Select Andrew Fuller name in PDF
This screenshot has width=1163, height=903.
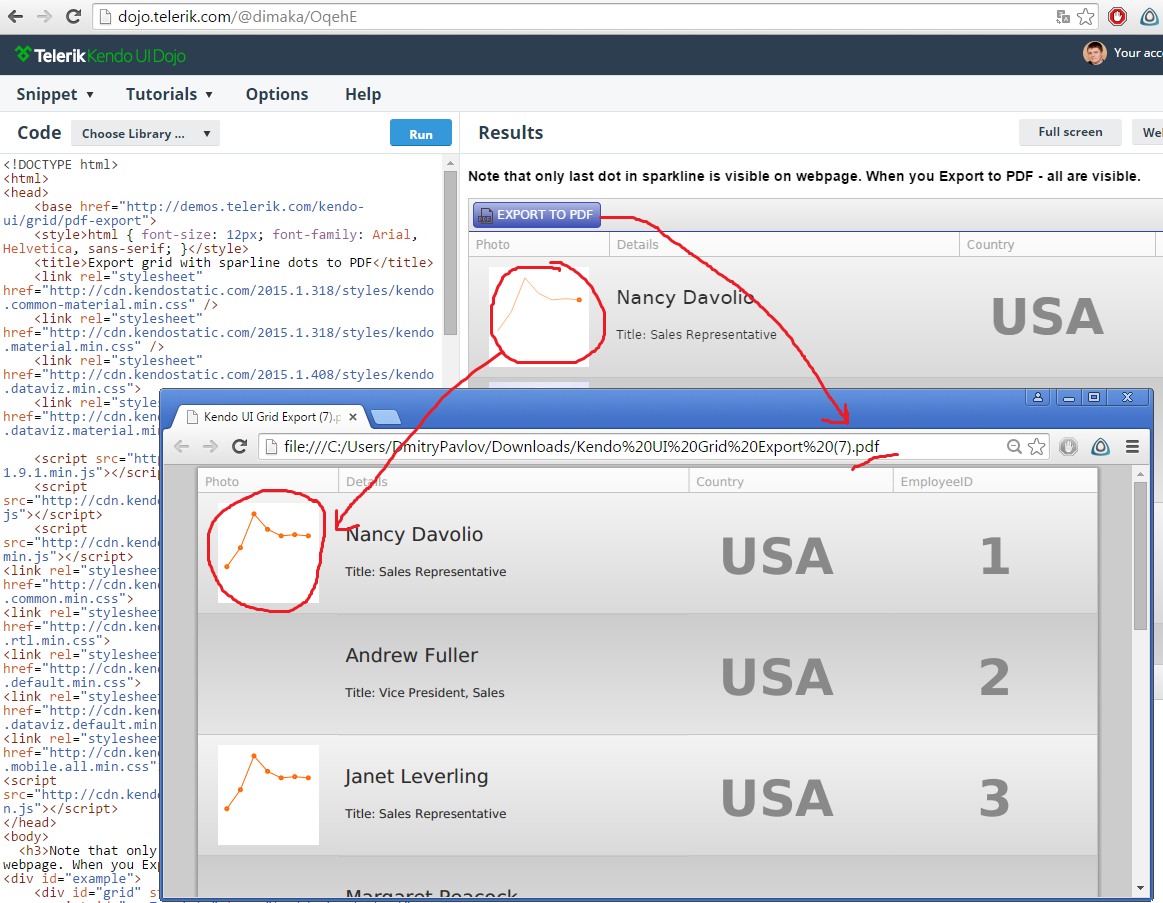412,655
